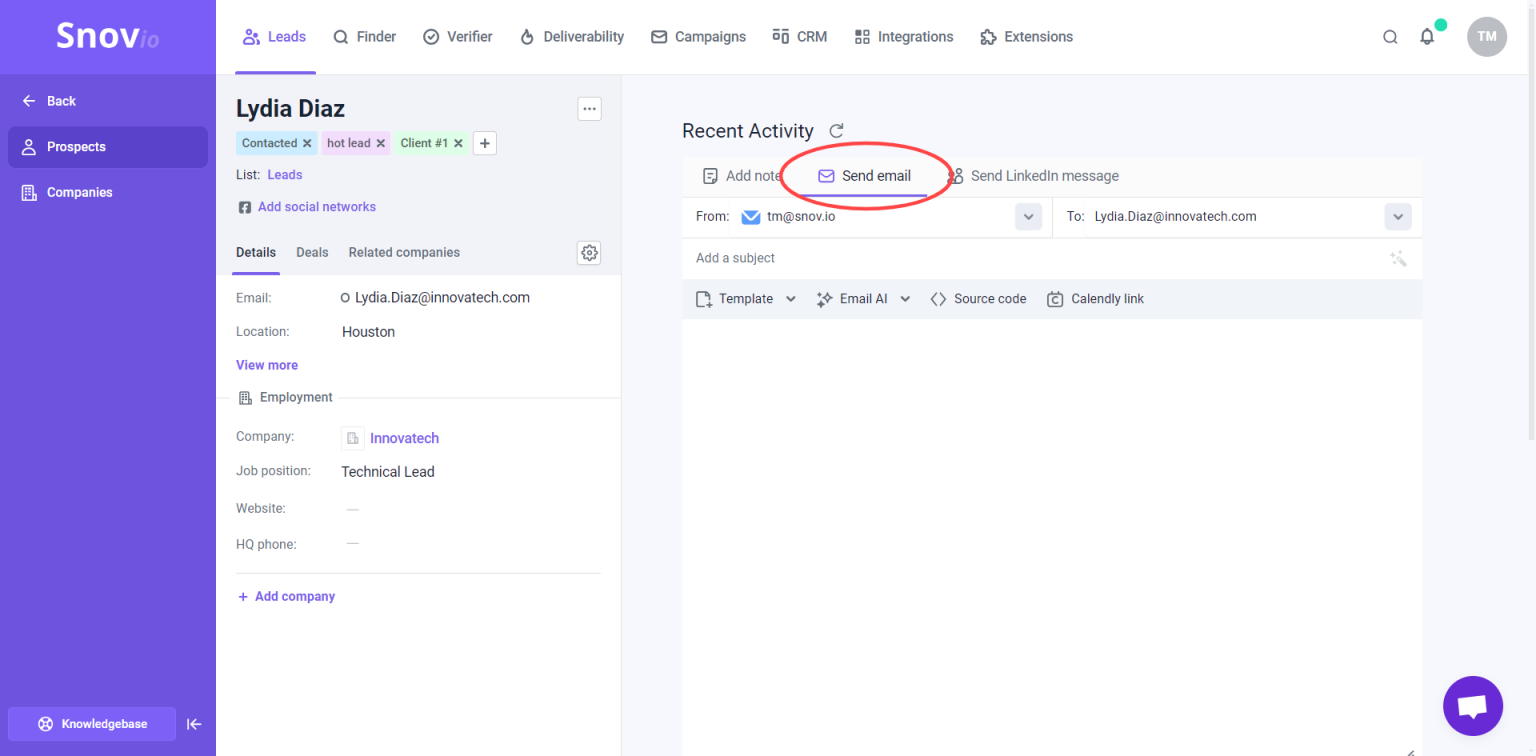The image size is (1536, 756).
Task: Expand View more details
Action: 267,365
